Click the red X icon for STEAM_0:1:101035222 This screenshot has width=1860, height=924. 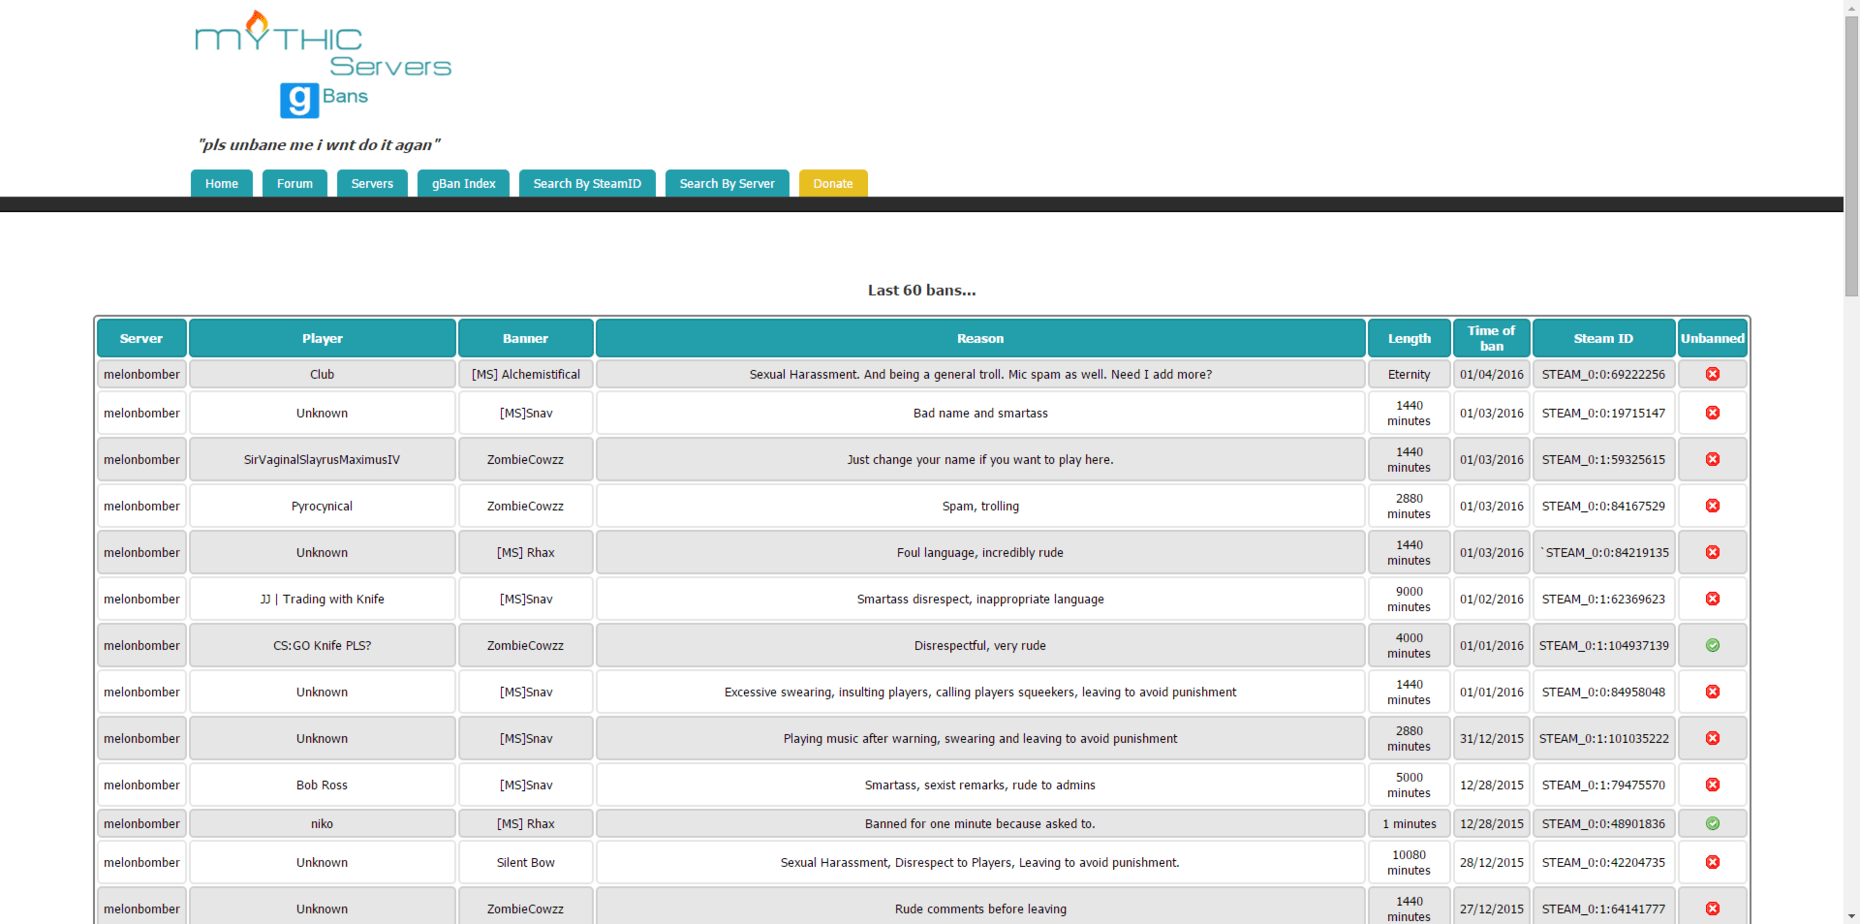point(1712,739)
